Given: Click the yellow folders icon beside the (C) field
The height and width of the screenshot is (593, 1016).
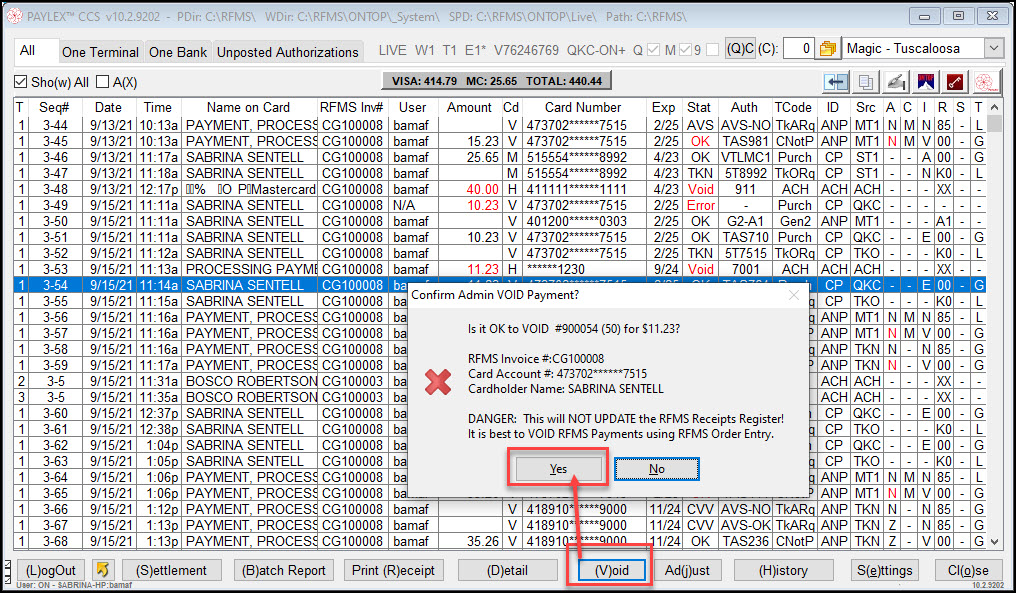Looking at the screenshot, I should coord(827,49).
